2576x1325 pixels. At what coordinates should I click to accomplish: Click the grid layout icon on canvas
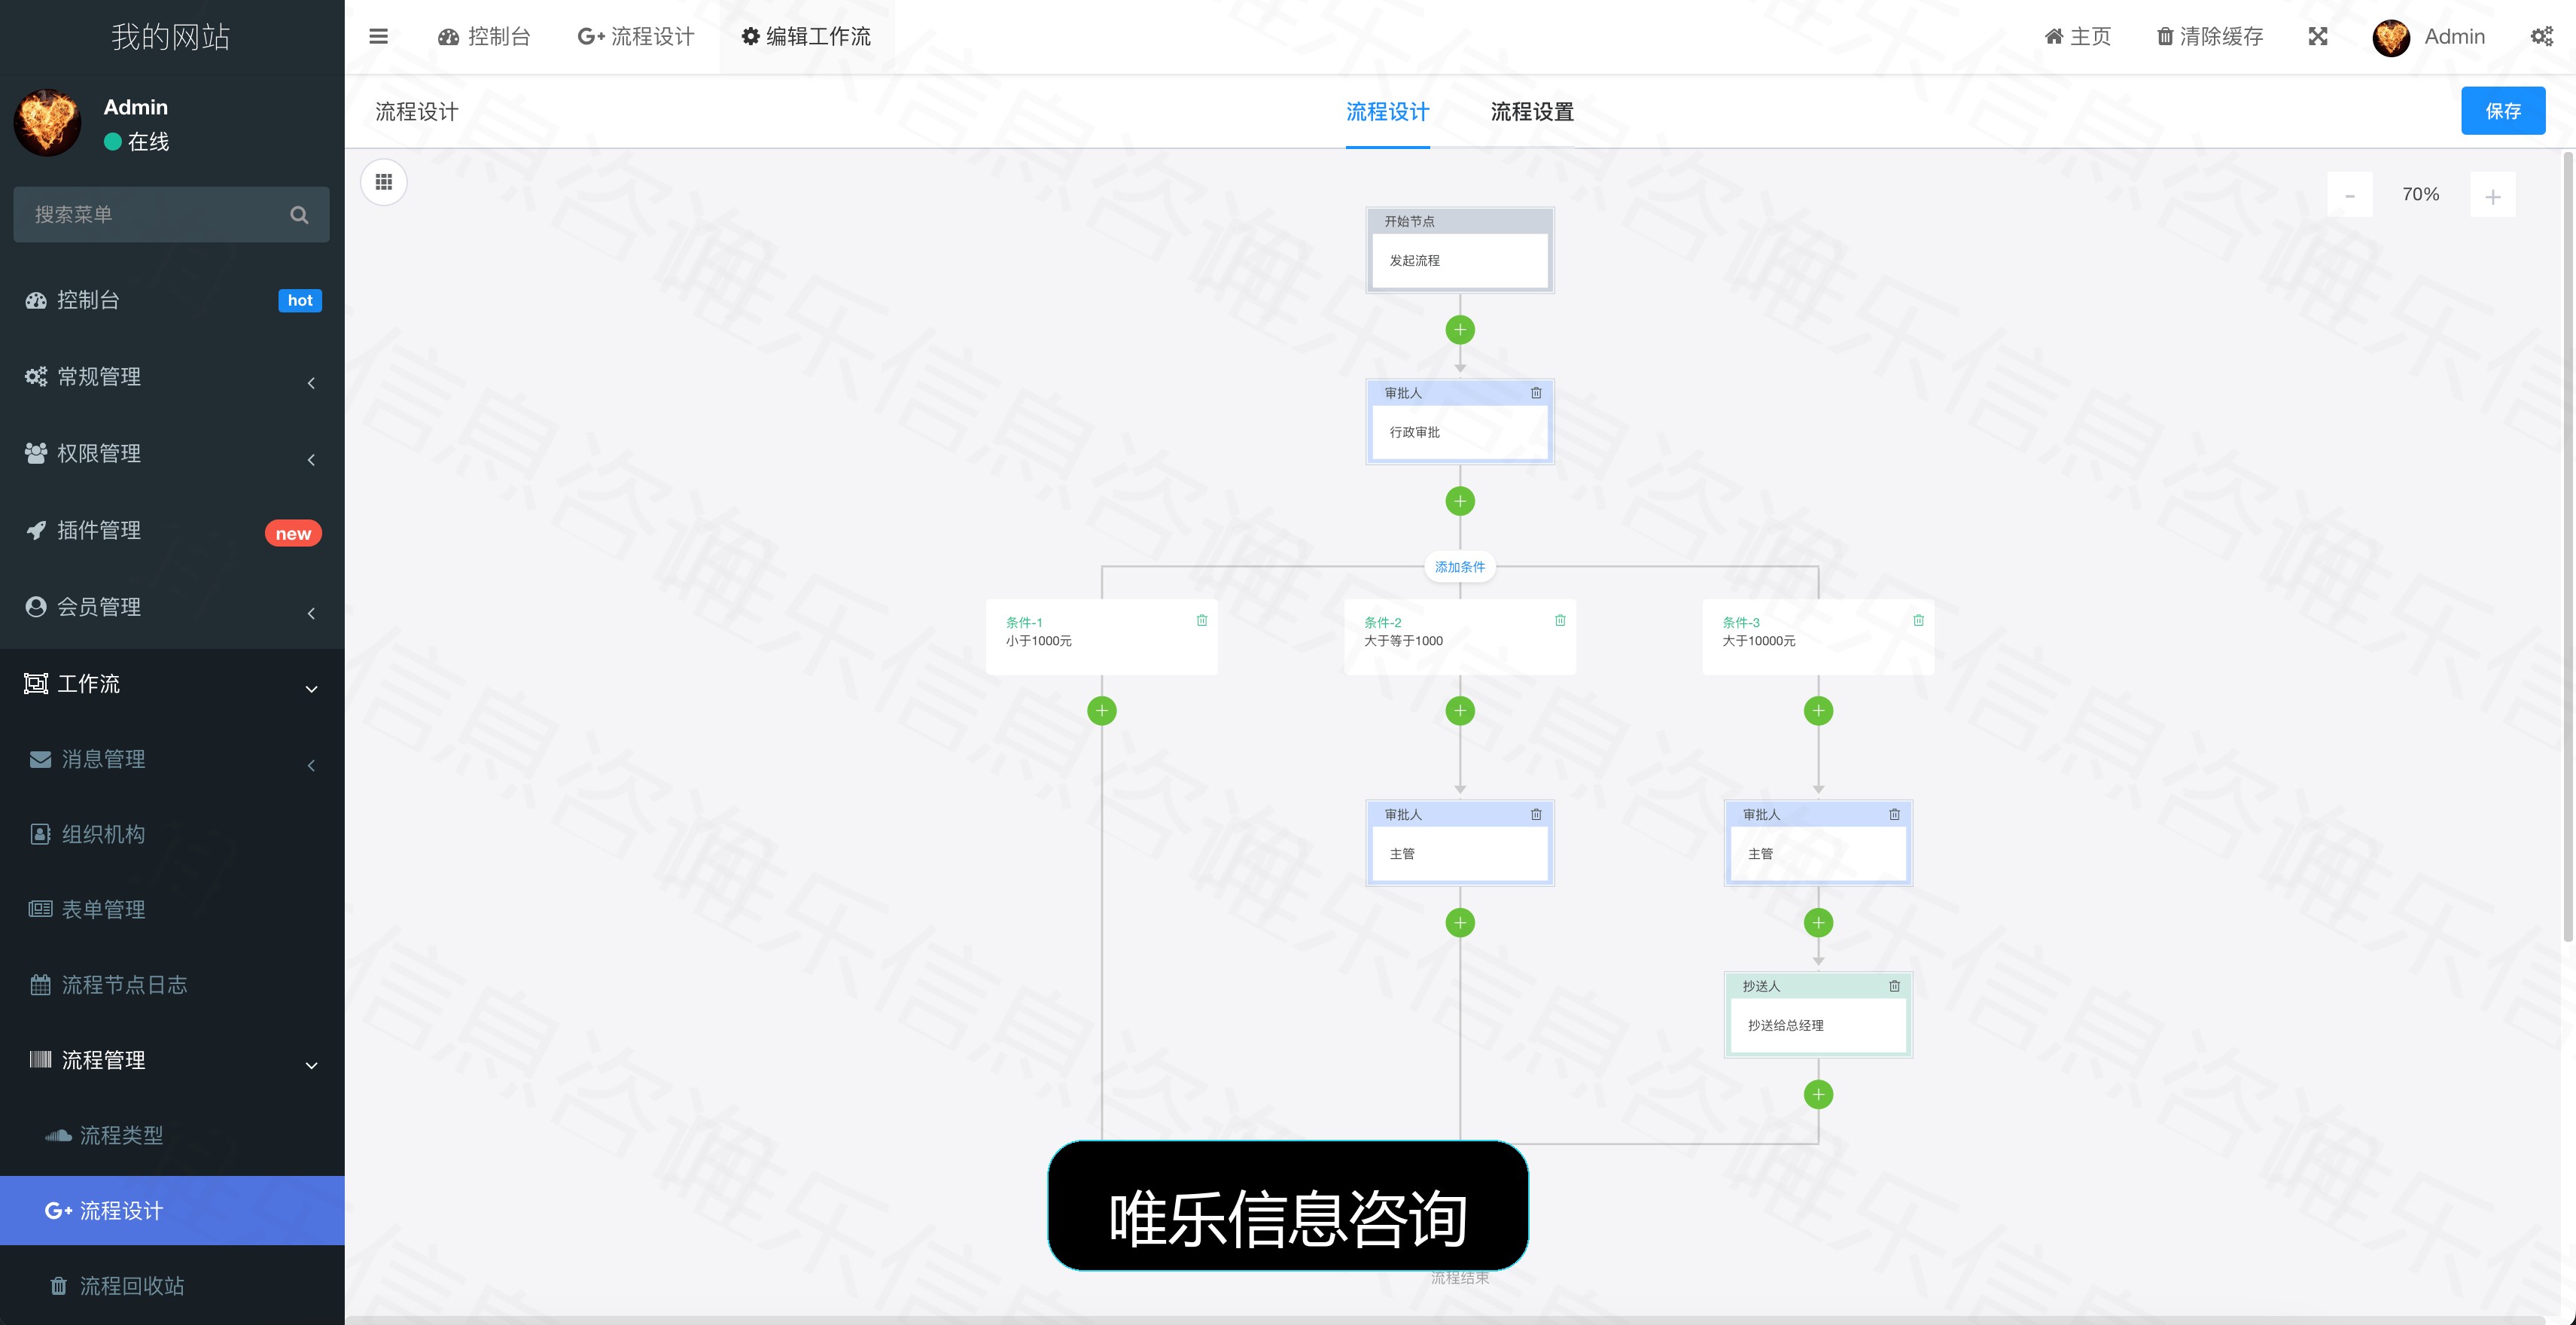coord(384,182)
